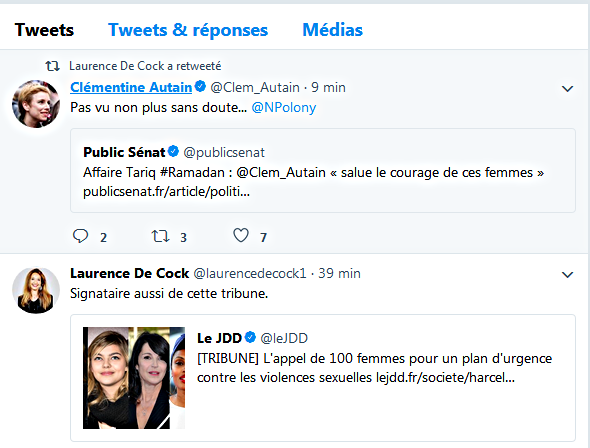Open Laurence De Cock name link
This screenshot has height=448, width=590.
point(129,273)
